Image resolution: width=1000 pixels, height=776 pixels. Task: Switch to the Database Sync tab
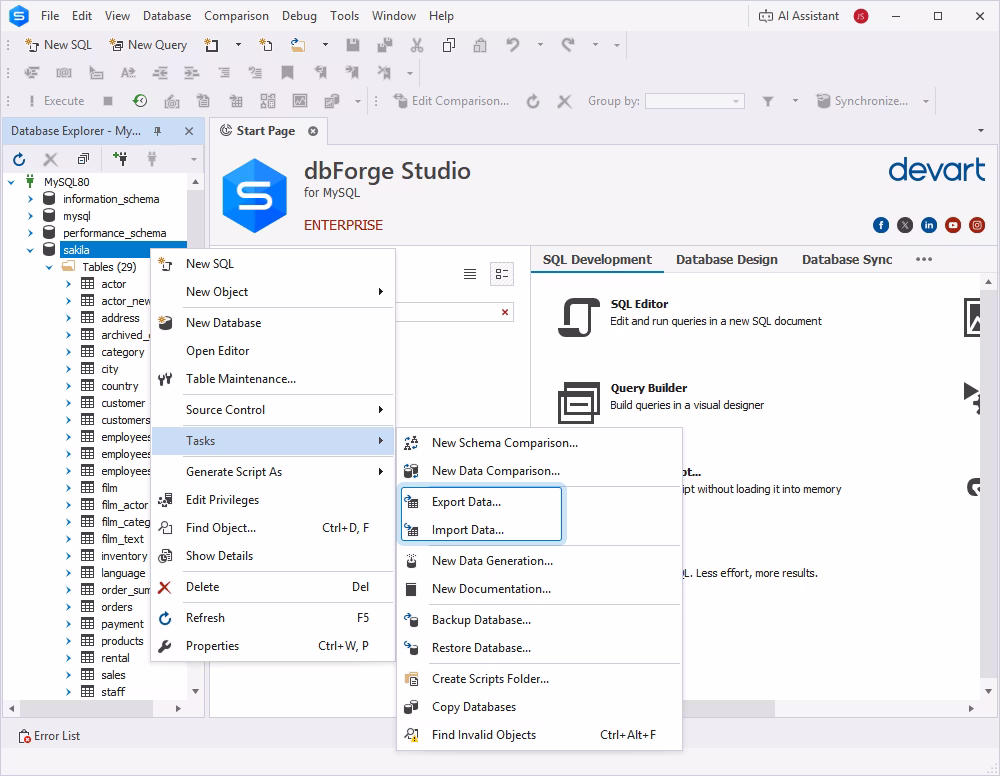pyautogui.click(x=847, y=260)
